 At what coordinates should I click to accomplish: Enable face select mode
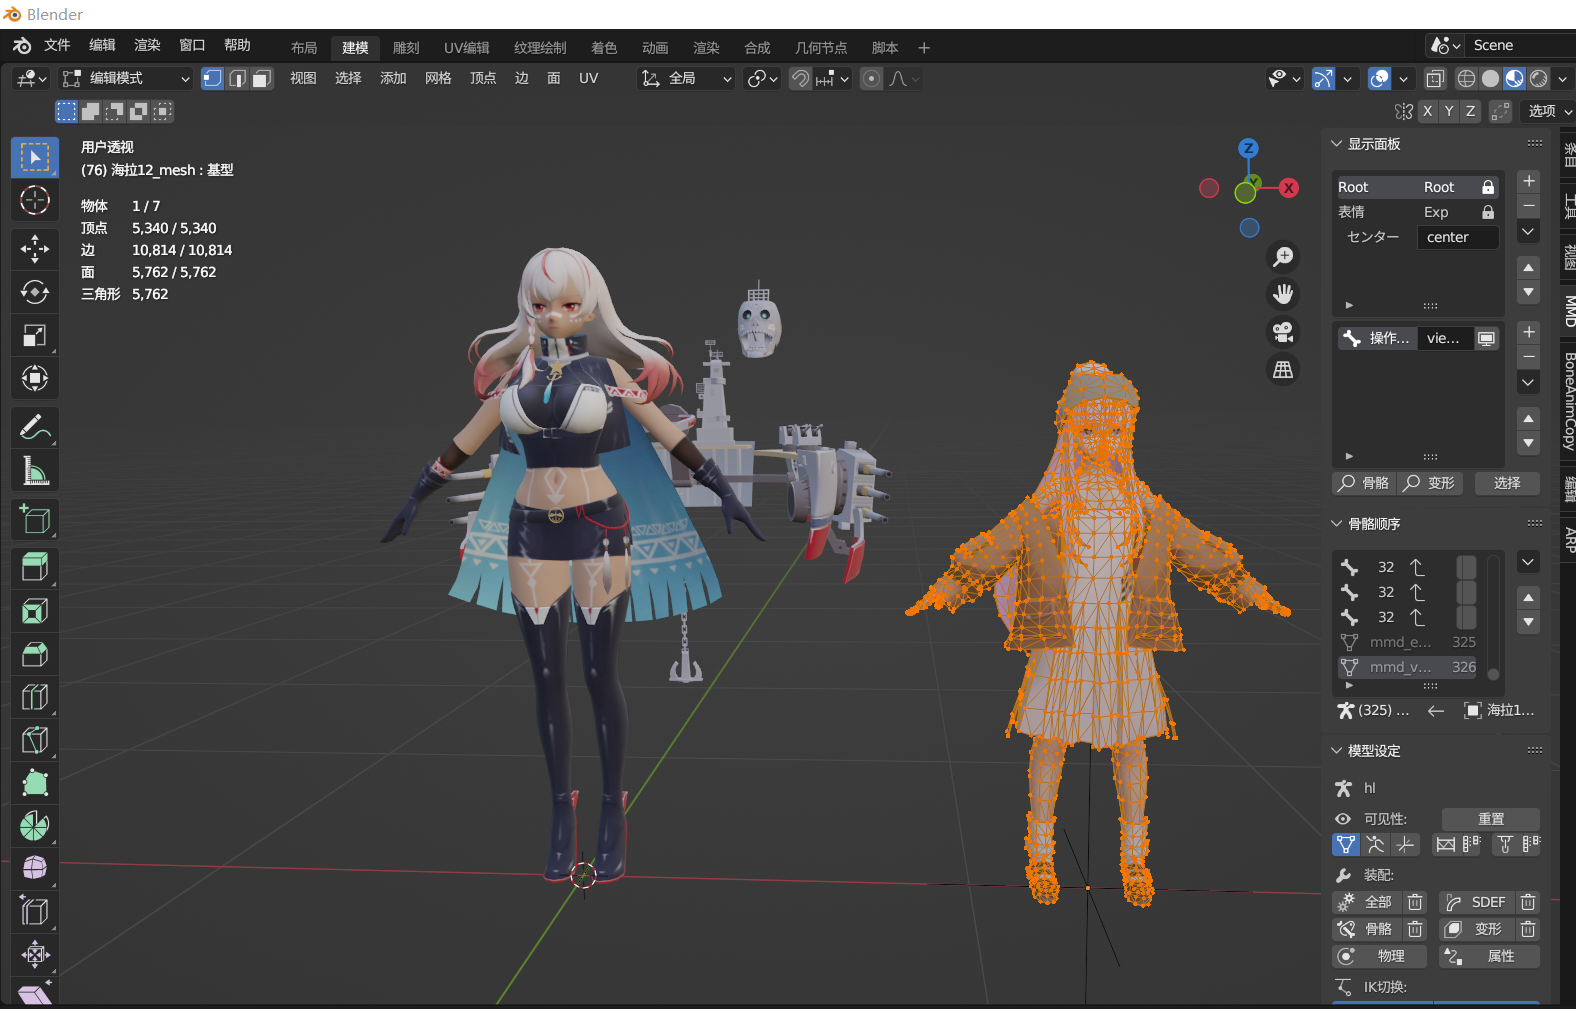point(262,79)
